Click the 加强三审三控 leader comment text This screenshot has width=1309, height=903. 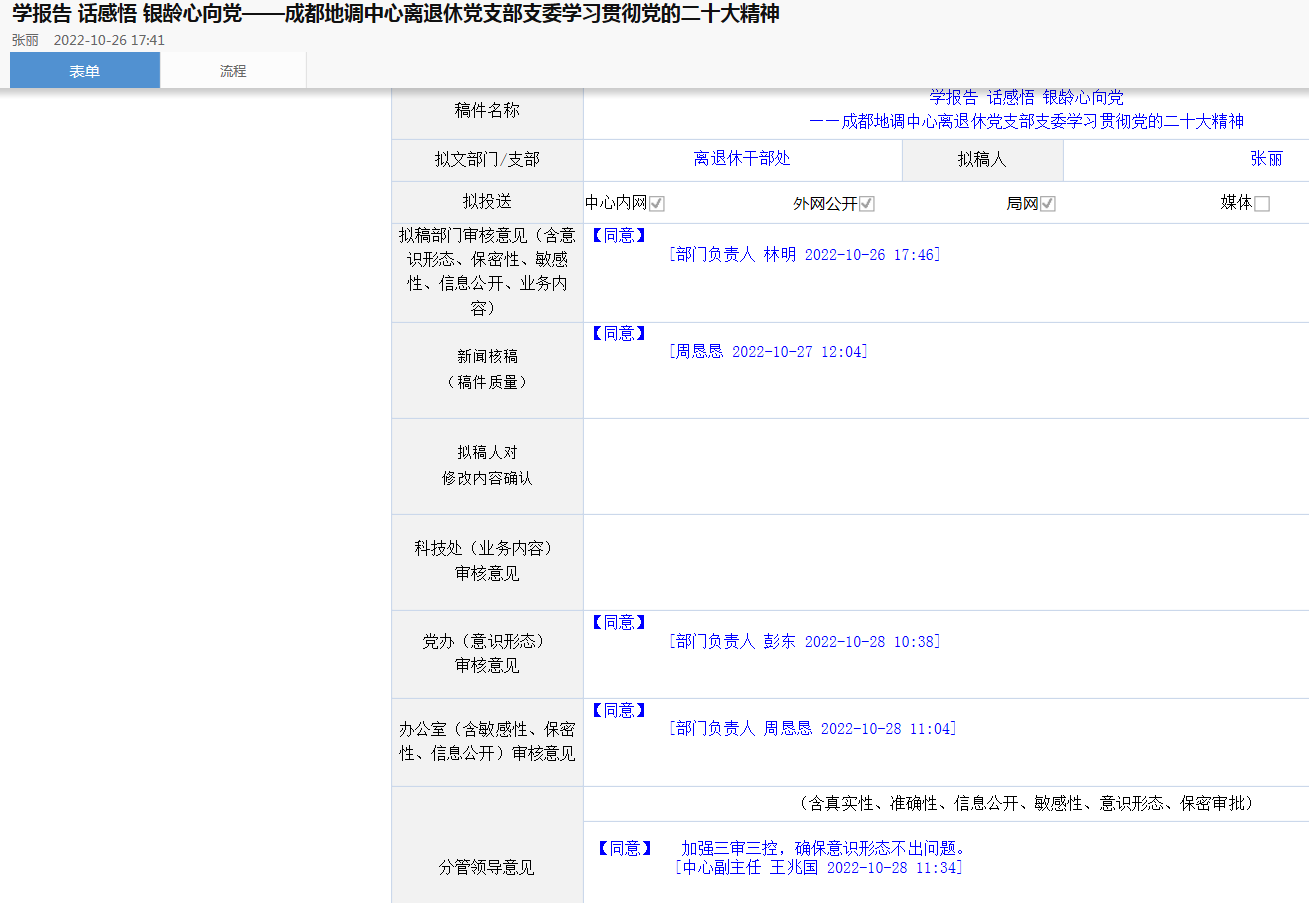[x=823, y=849]
